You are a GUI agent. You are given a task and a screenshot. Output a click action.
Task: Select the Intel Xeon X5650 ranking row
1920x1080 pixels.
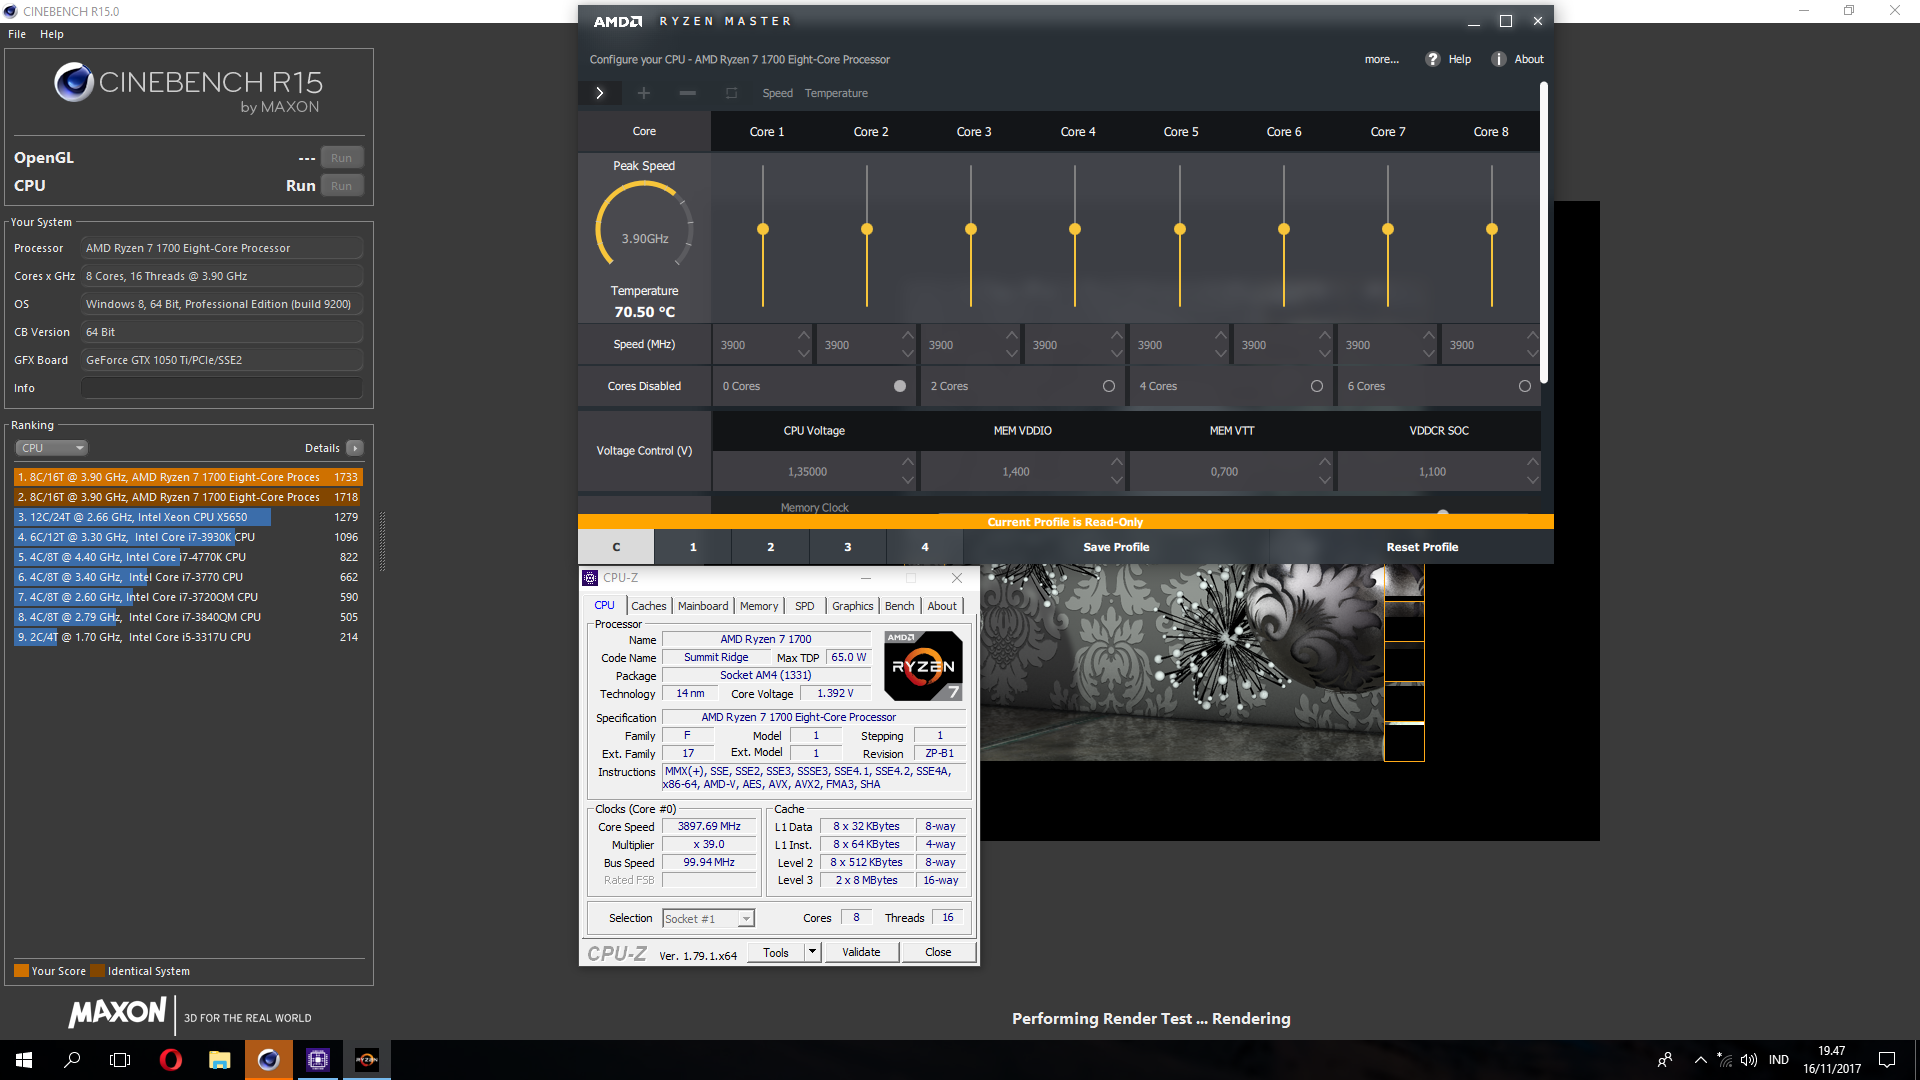point(187,517)
